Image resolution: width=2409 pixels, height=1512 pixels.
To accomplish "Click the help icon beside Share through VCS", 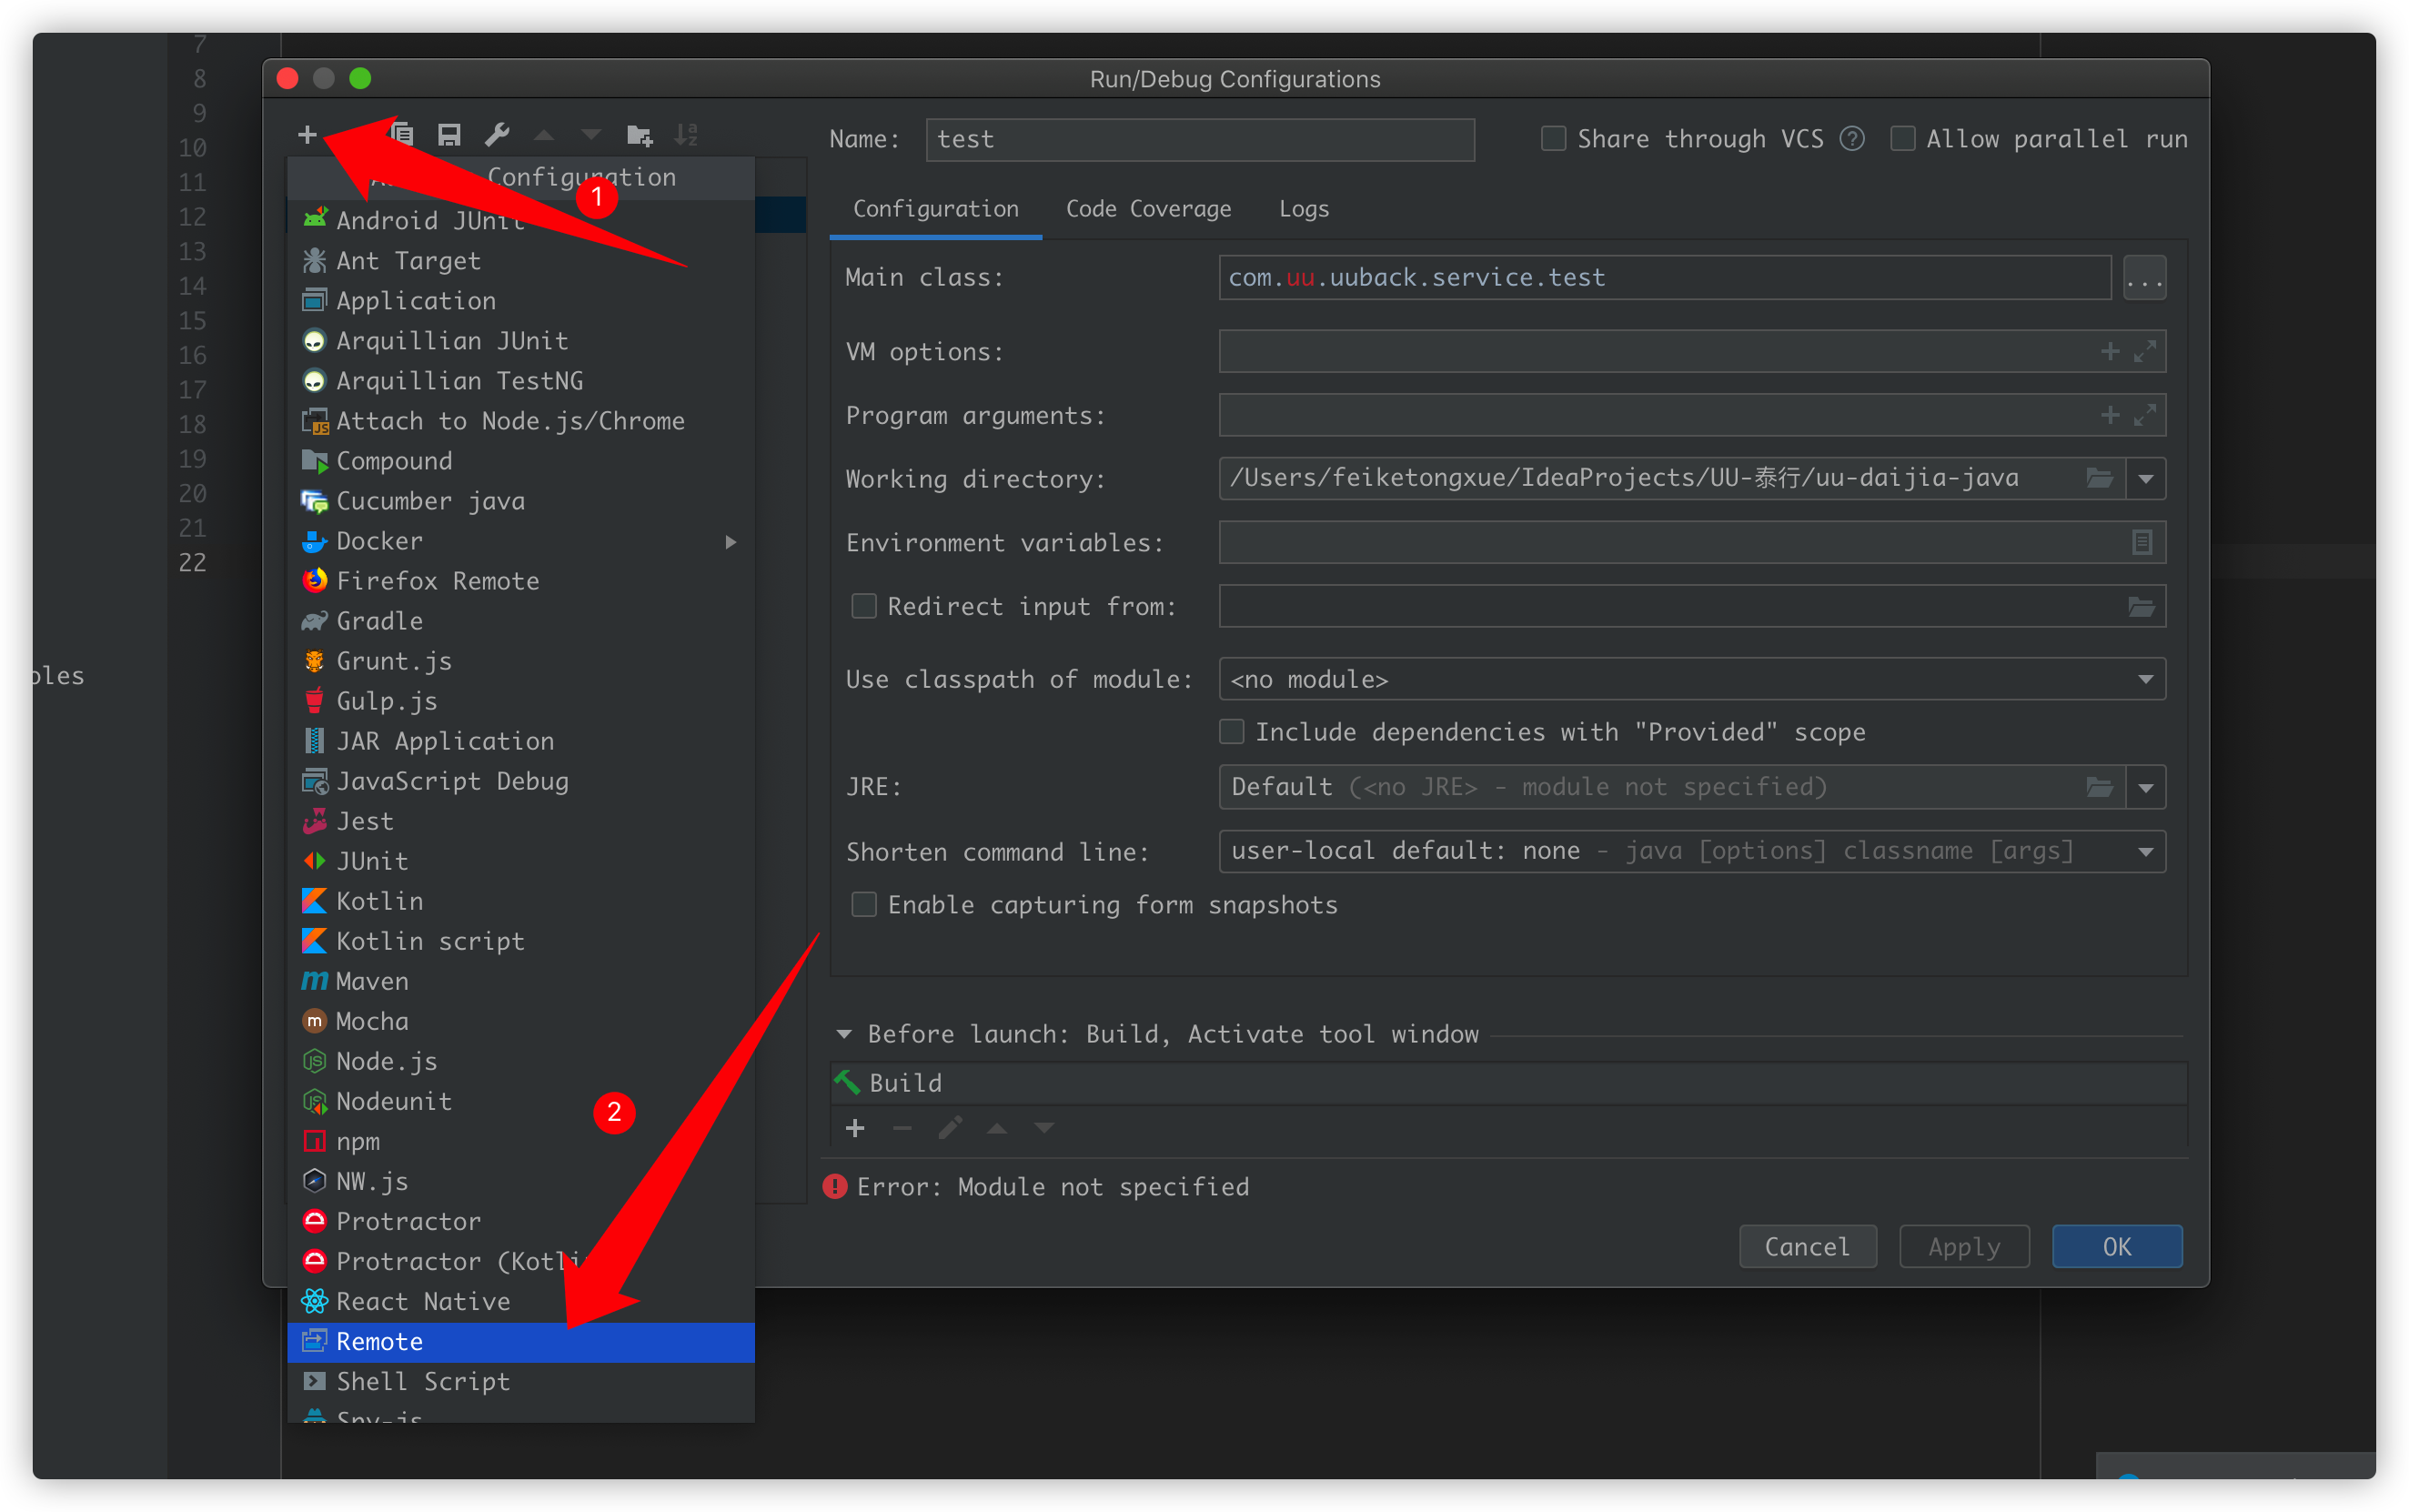I will pyautogui.click(x=1852, y=138).
